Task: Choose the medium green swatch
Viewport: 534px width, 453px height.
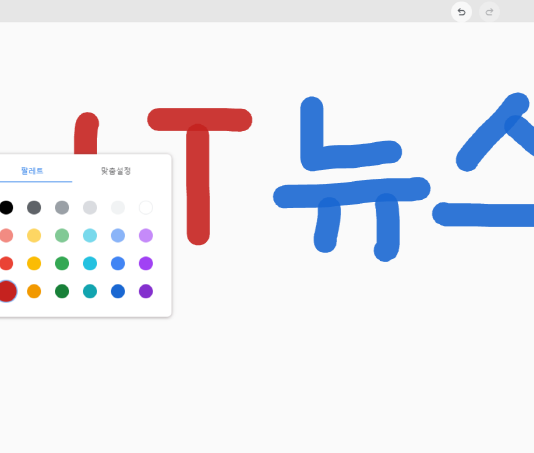Action: point(62,263)
